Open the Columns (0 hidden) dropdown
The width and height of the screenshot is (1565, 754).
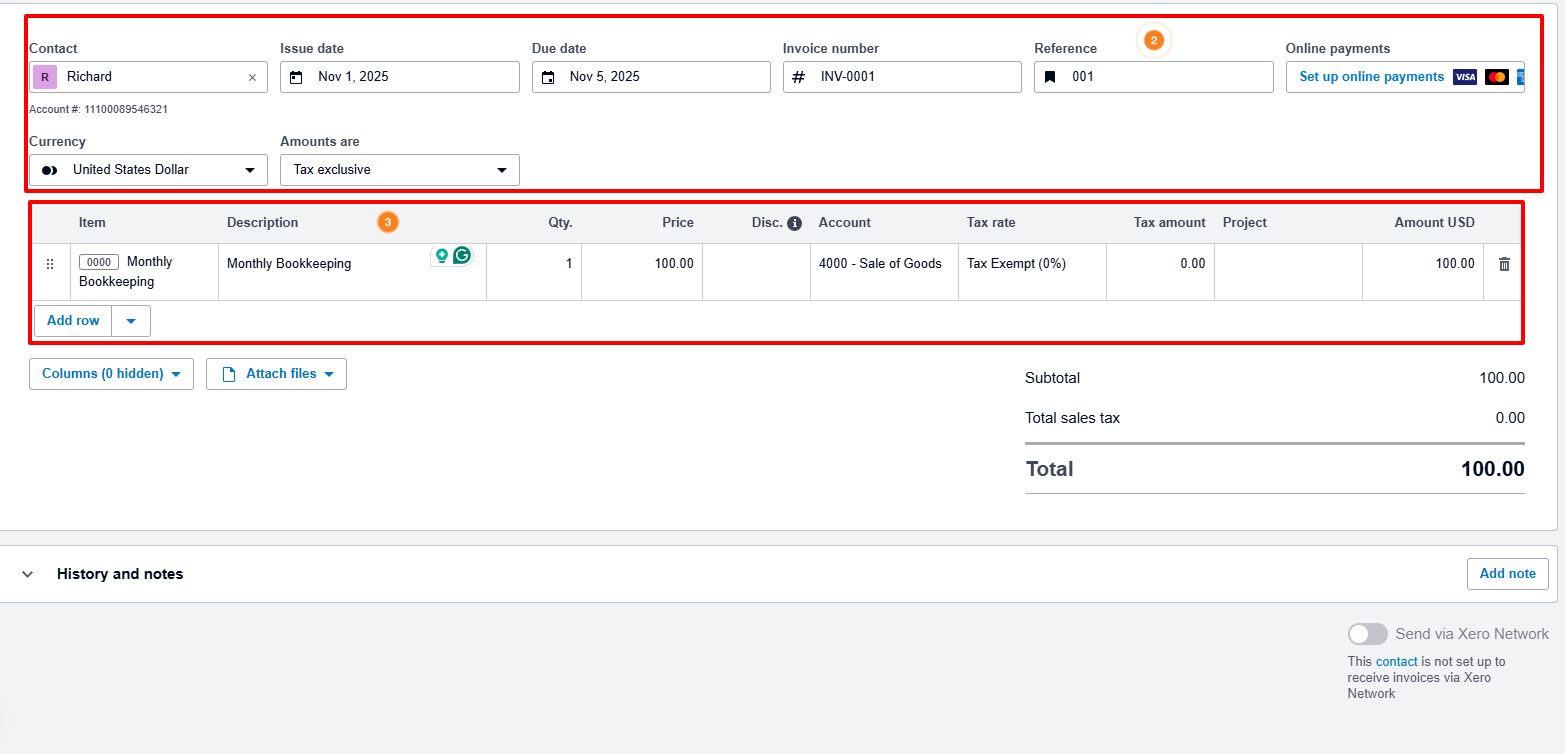pyautogui.click(x=111, y=373)
